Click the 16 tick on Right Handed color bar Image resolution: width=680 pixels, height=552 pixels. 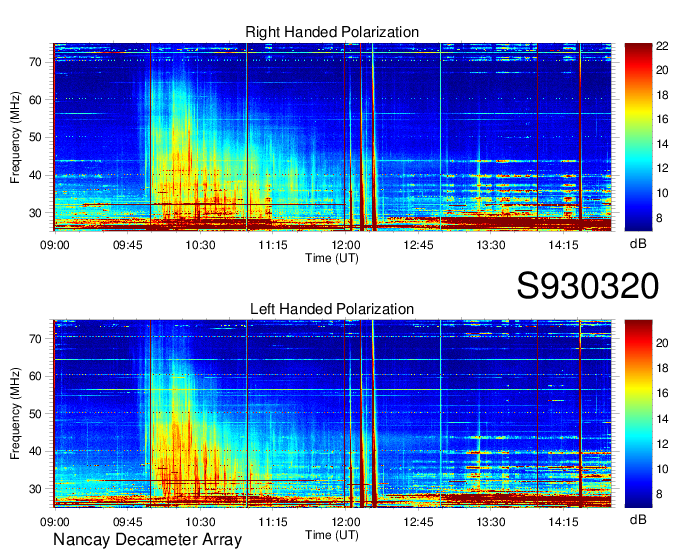(662, 119)
